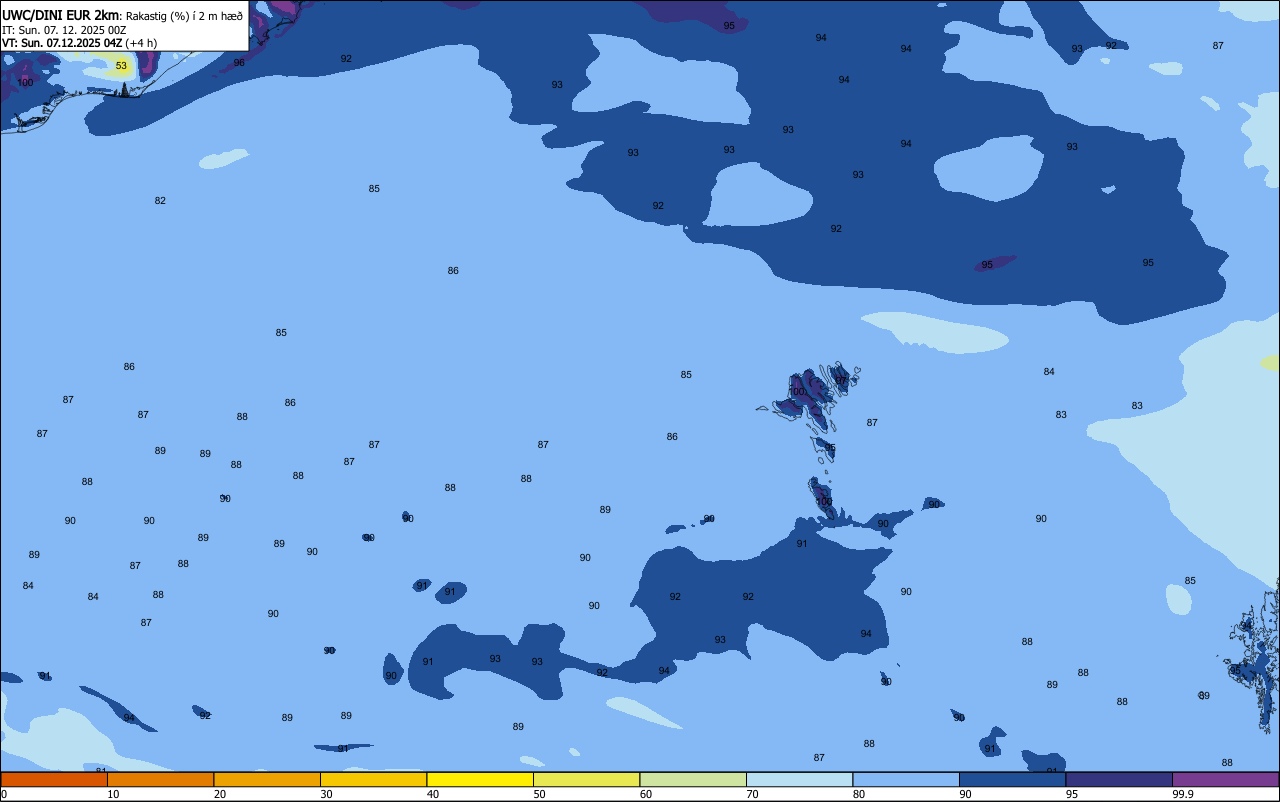The image size is (1280, 802).
Task: Click the 'VT: Sun. 07.12.2025 04Z' valid time
Action: tap(62, 43)
